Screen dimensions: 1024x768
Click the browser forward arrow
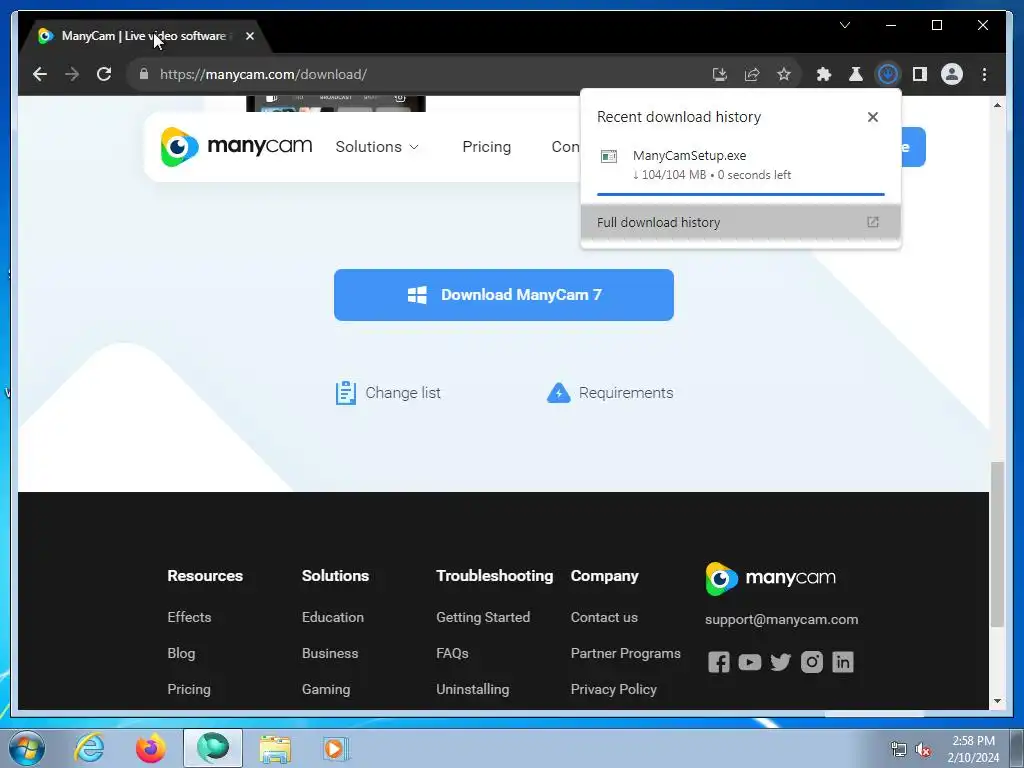tap(72, 74)
